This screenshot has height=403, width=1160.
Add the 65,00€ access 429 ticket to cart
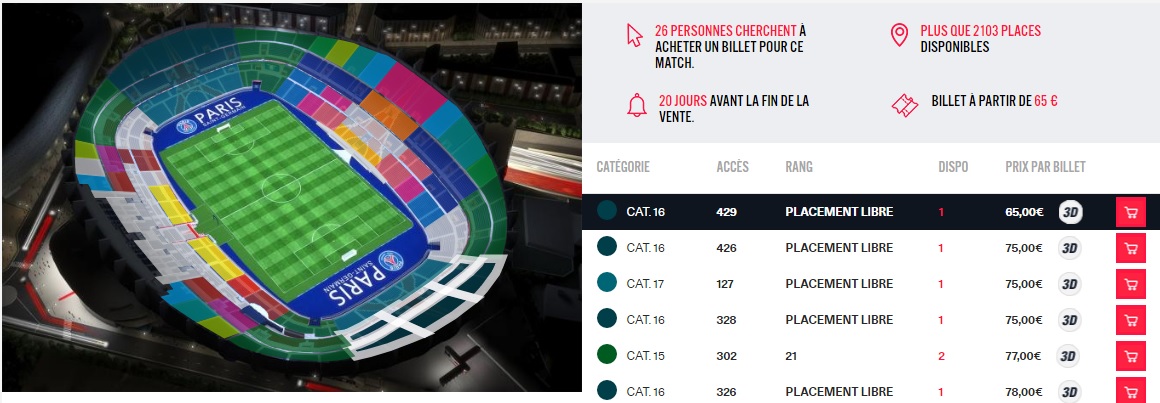(x=1130, y=212)
